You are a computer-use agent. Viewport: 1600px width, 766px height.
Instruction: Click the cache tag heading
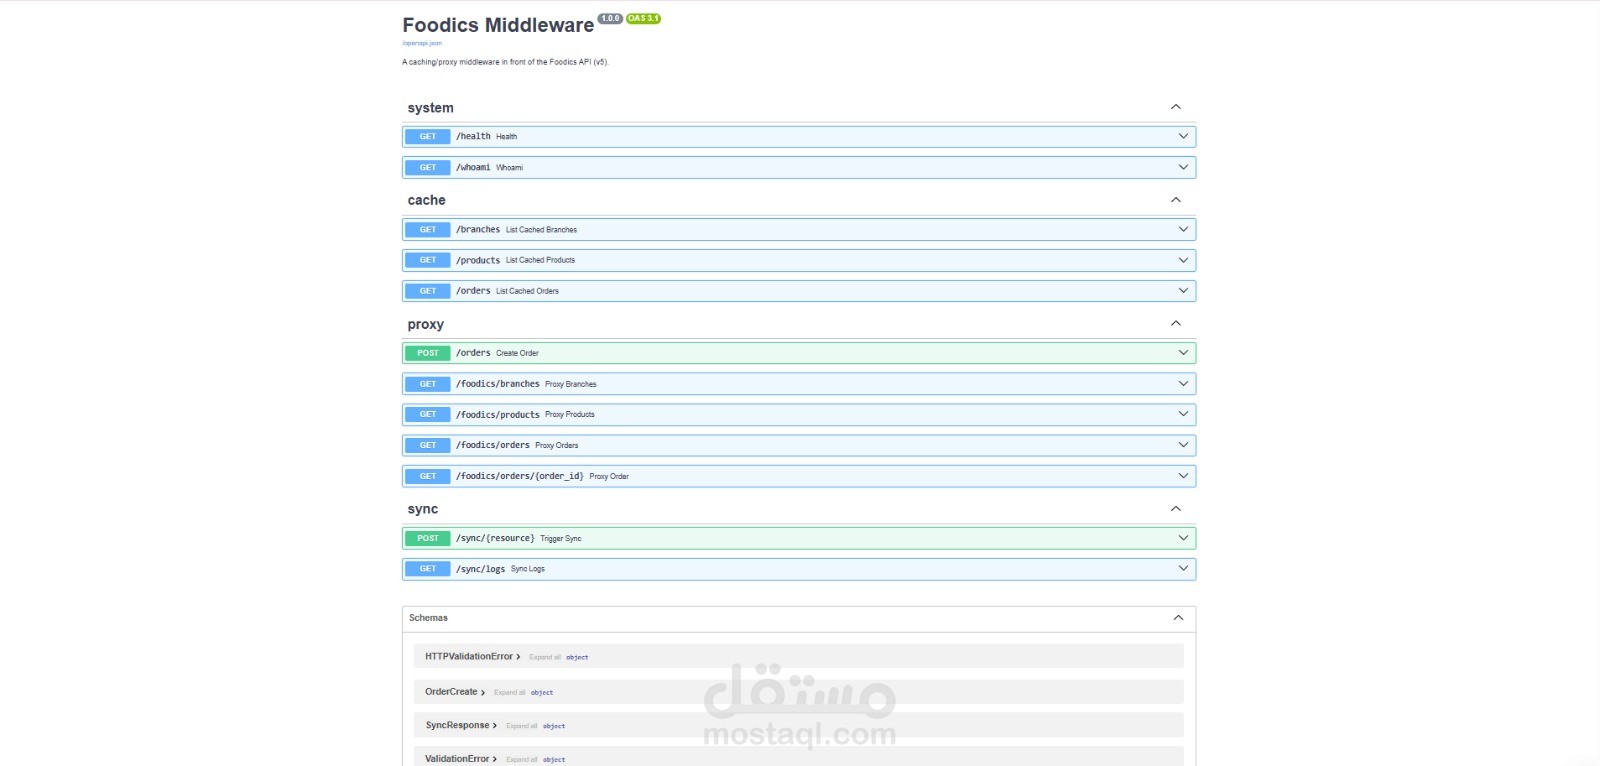point(426,200)
